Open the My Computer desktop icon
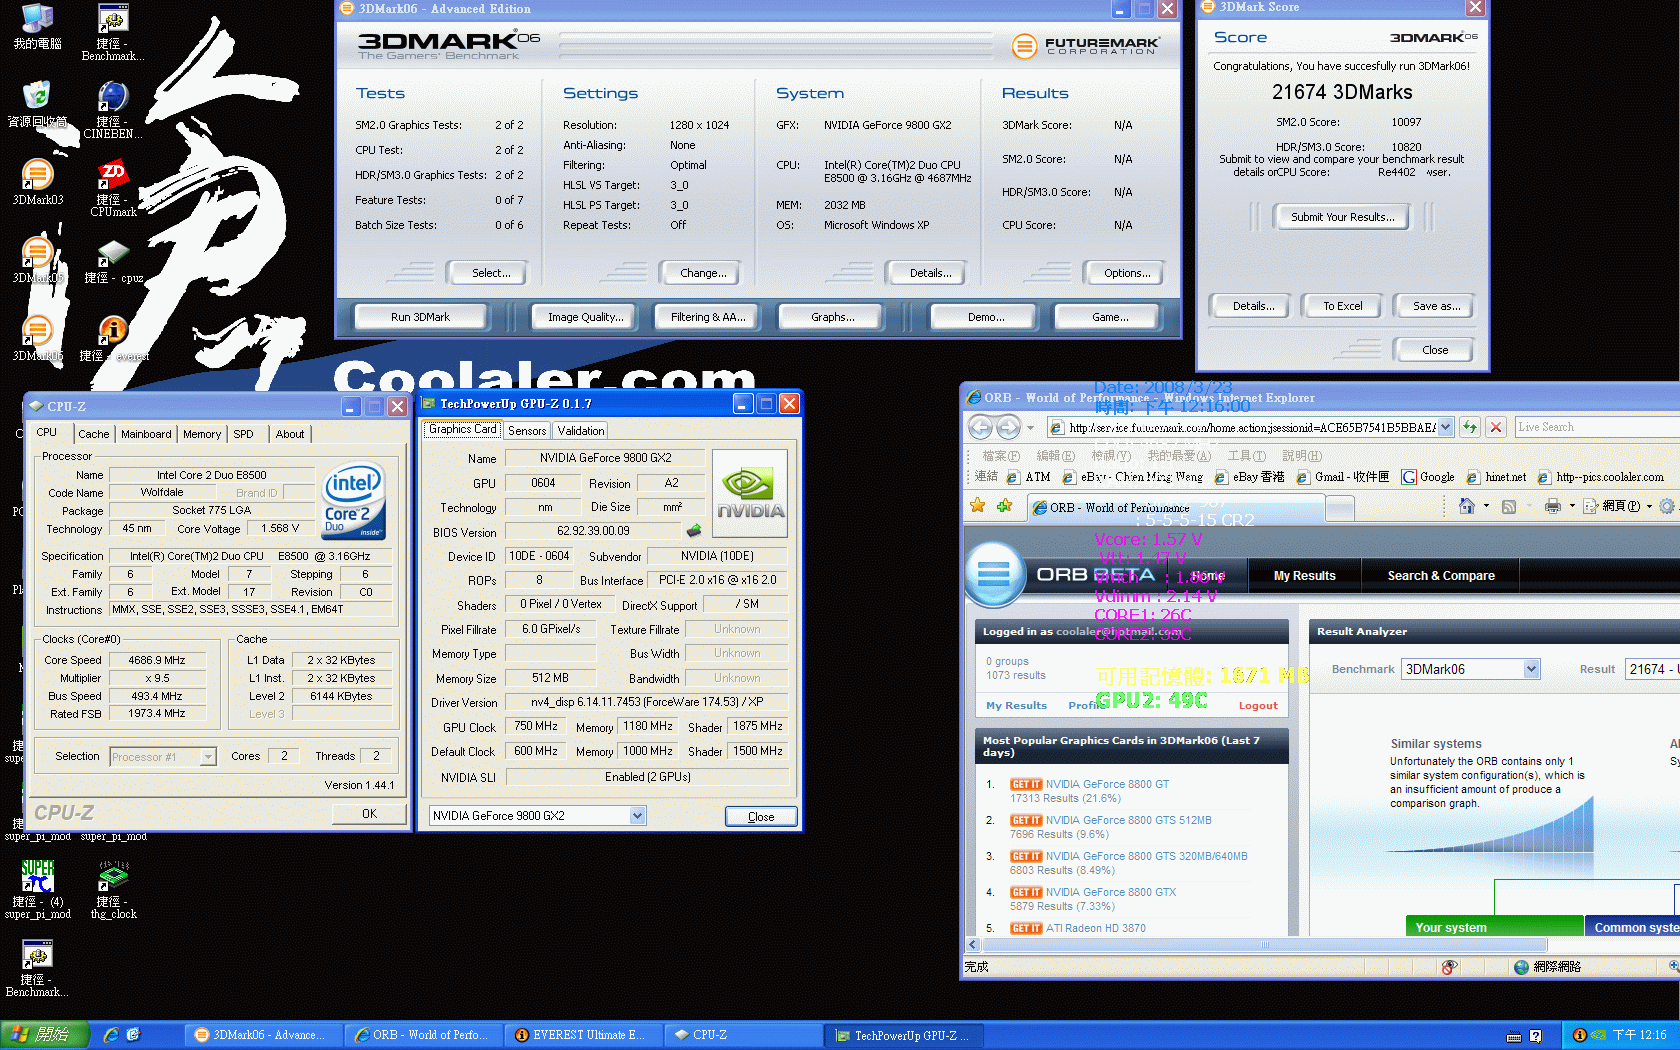The height and width of the screenshot is (1050, 1680). 37,27
